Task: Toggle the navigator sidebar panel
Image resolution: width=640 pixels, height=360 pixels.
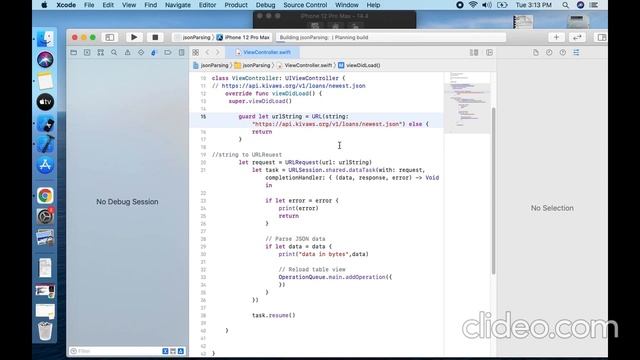Action: 110,37
